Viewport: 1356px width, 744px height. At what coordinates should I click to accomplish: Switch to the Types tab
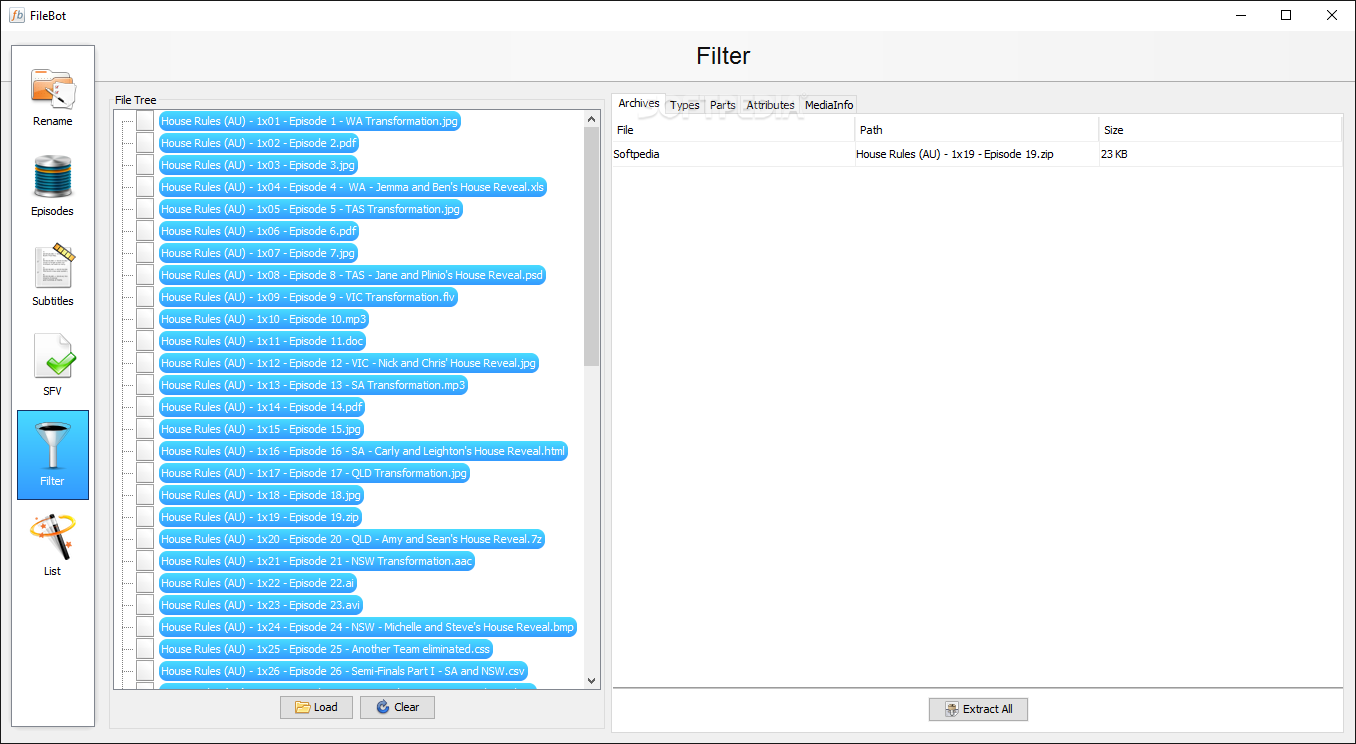click(x=685, y=105)
